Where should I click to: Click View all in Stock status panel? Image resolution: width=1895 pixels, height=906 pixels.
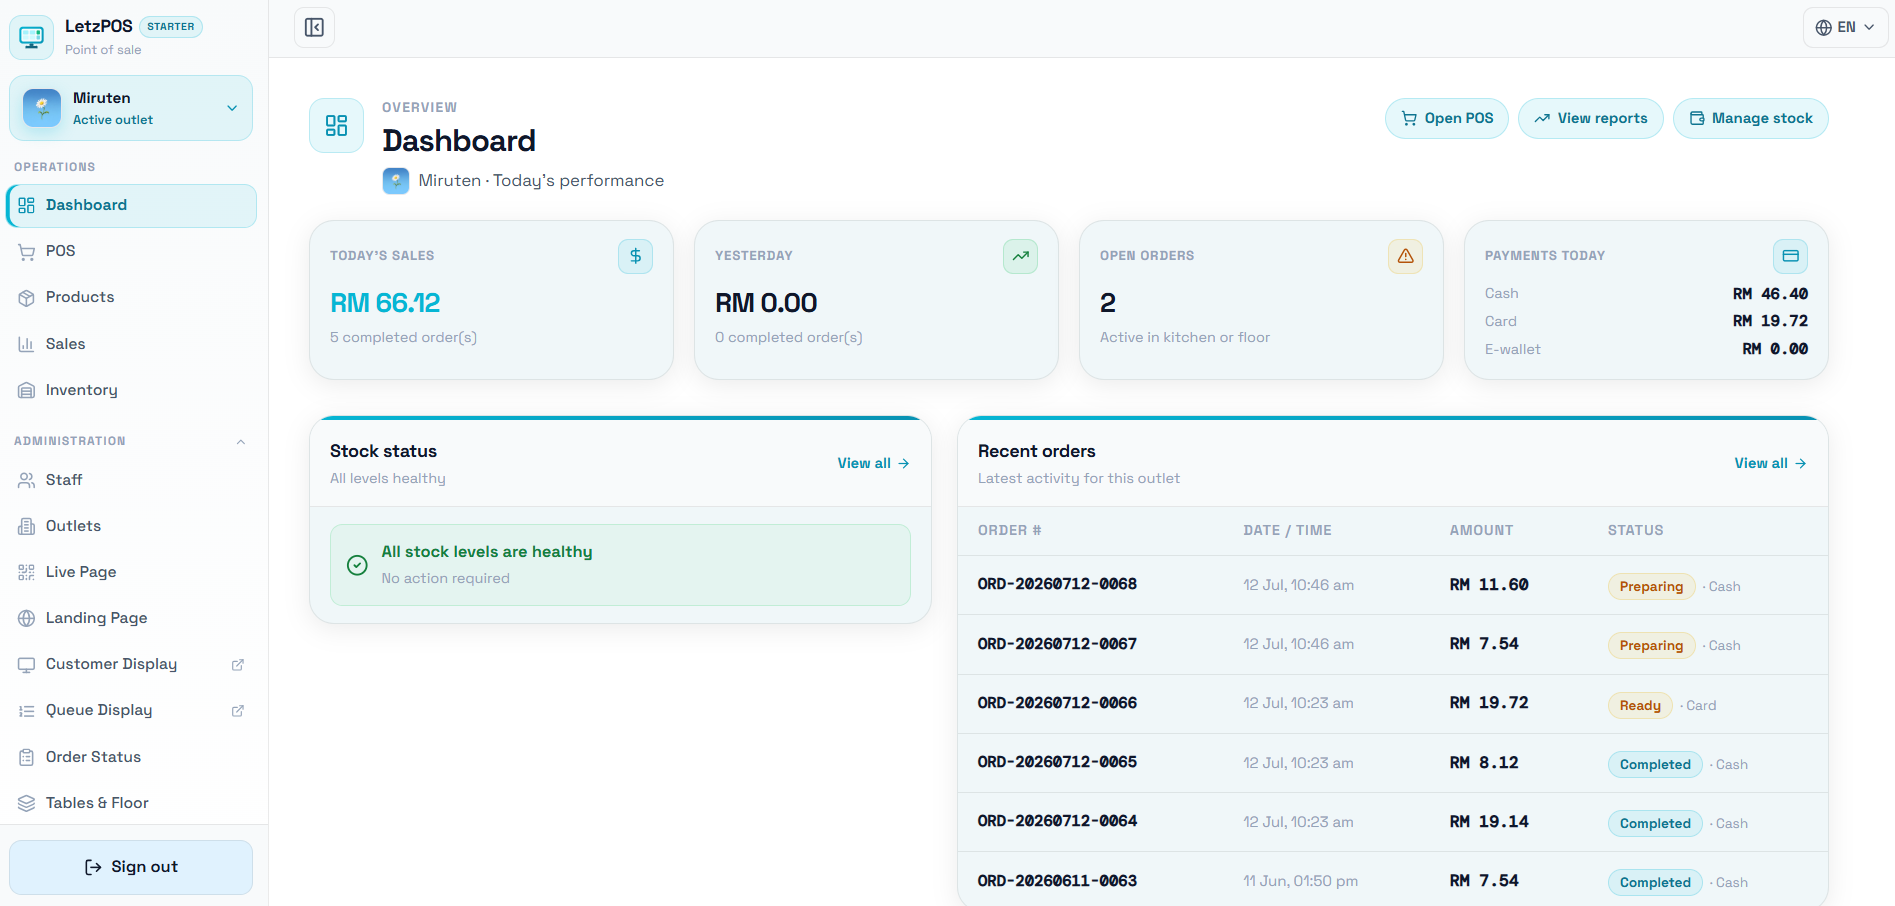pyautogui.click(x=873, y=463)
